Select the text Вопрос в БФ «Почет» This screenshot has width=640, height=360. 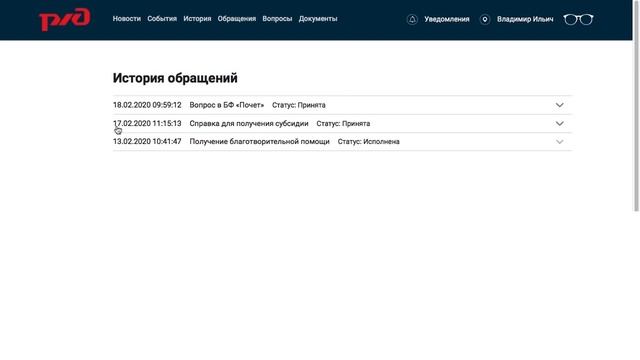(x=227, y=105)
